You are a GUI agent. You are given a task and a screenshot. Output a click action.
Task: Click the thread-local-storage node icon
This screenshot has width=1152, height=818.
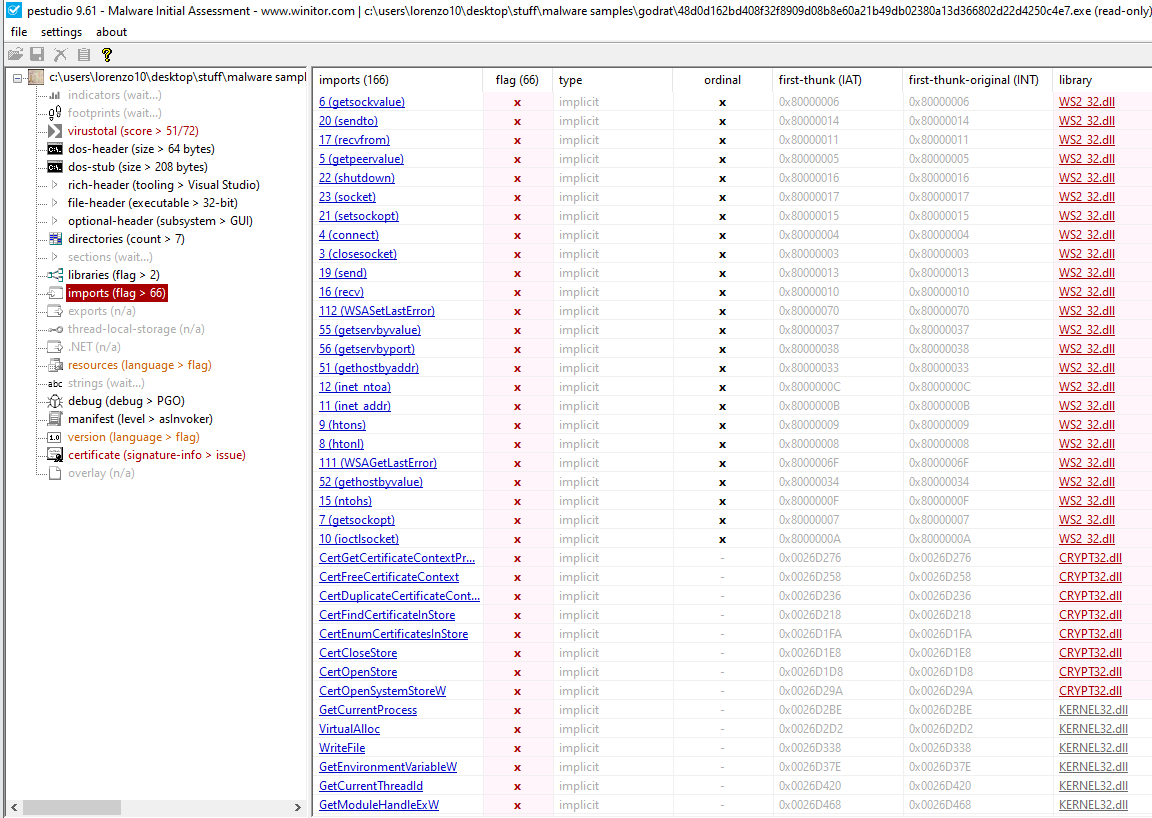(55, 329)
